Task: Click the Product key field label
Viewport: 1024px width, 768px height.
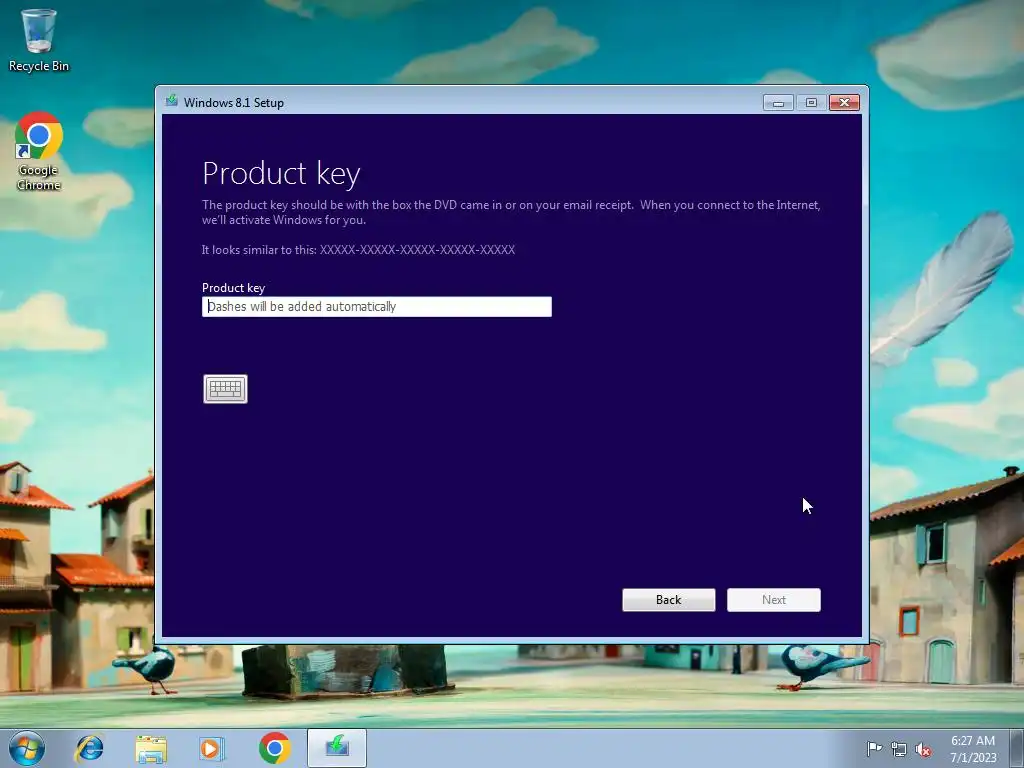Action: click(233, 288)
